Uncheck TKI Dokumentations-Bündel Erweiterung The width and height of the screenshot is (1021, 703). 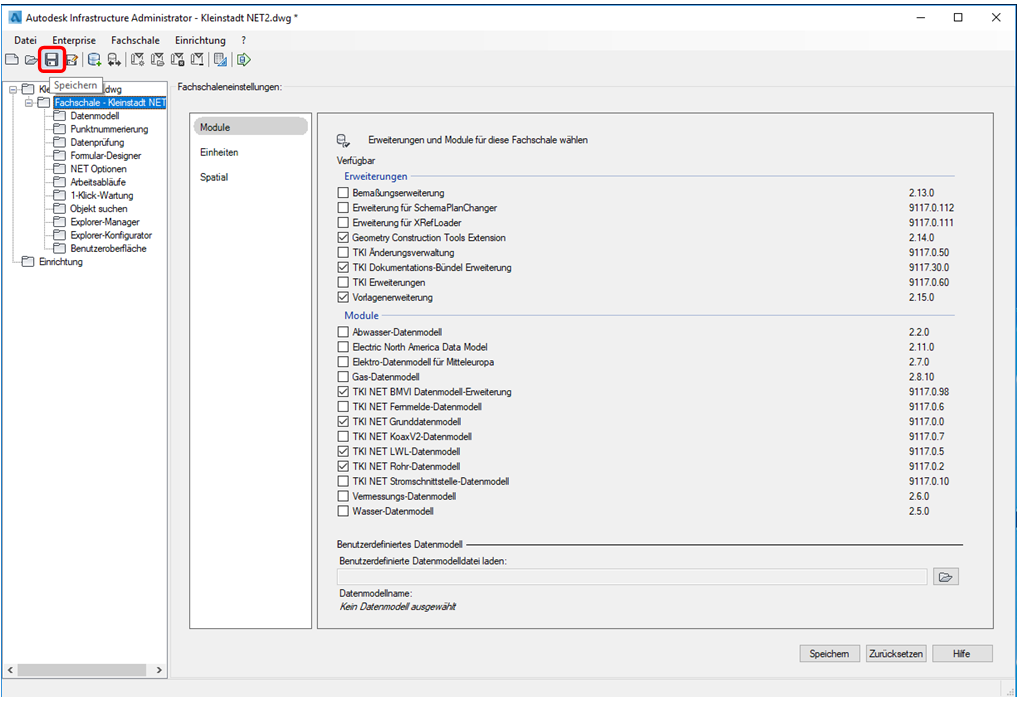pos(343,268)
